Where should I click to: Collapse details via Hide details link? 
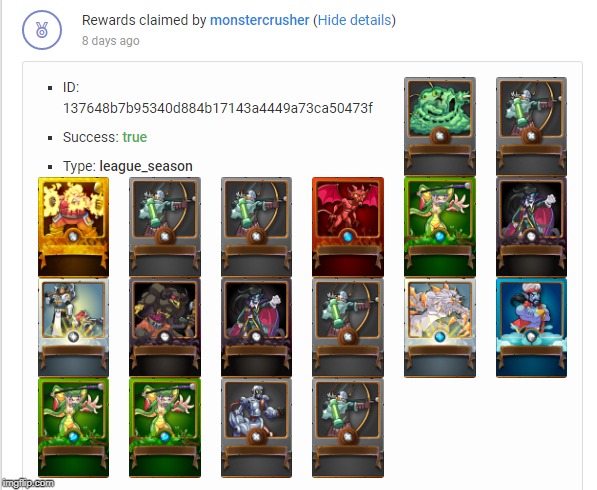click(354, 20)
